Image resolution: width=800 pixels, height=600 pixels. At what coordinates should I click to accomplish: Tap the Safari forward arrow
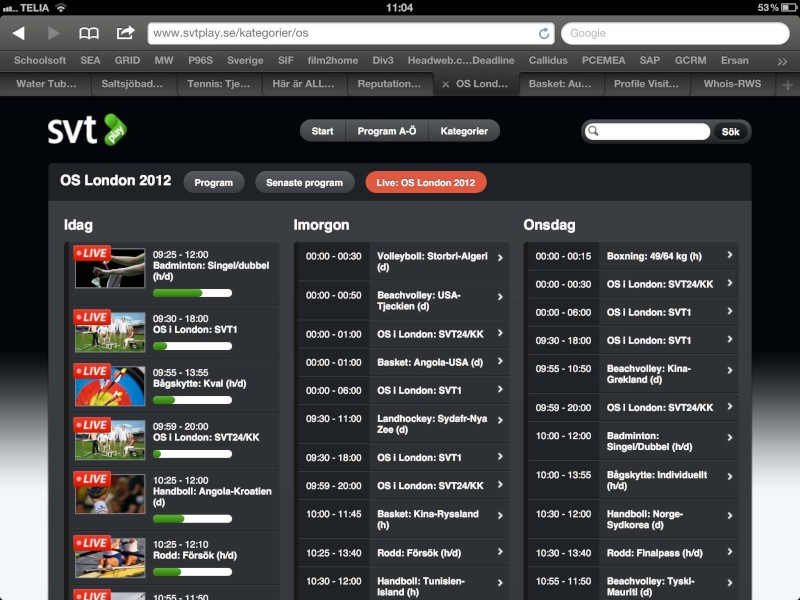coord(53,33)
